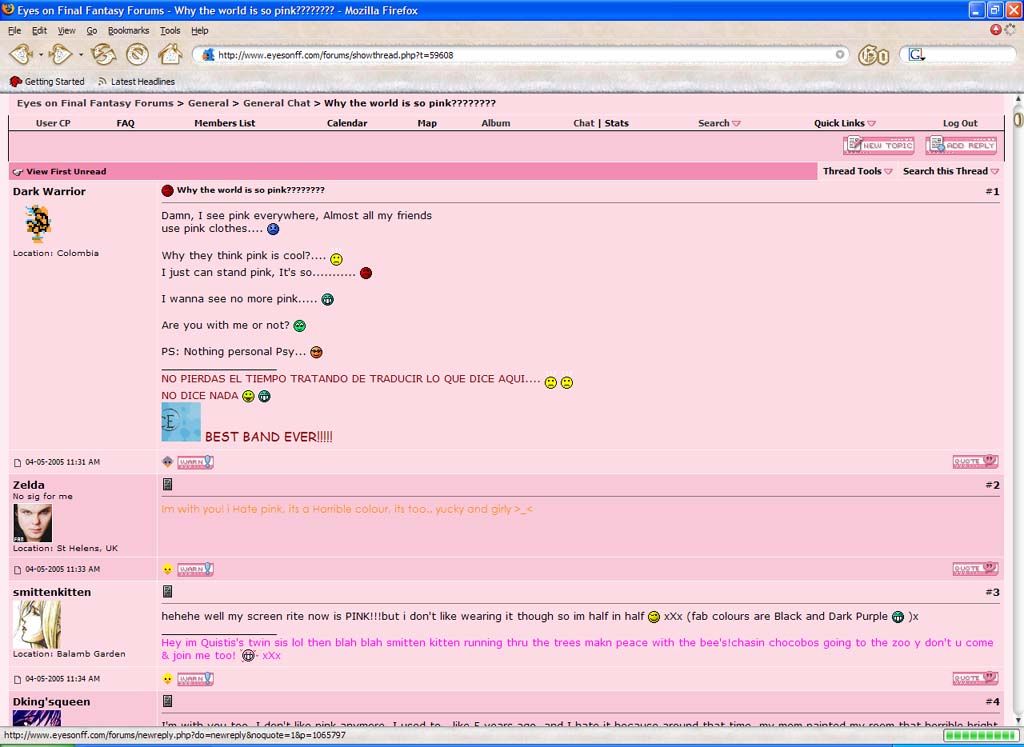Click the vertical scrollbar up arrow
Image resolution: width=1024 pixels, height=747 pixels.
coord(1018,99)
